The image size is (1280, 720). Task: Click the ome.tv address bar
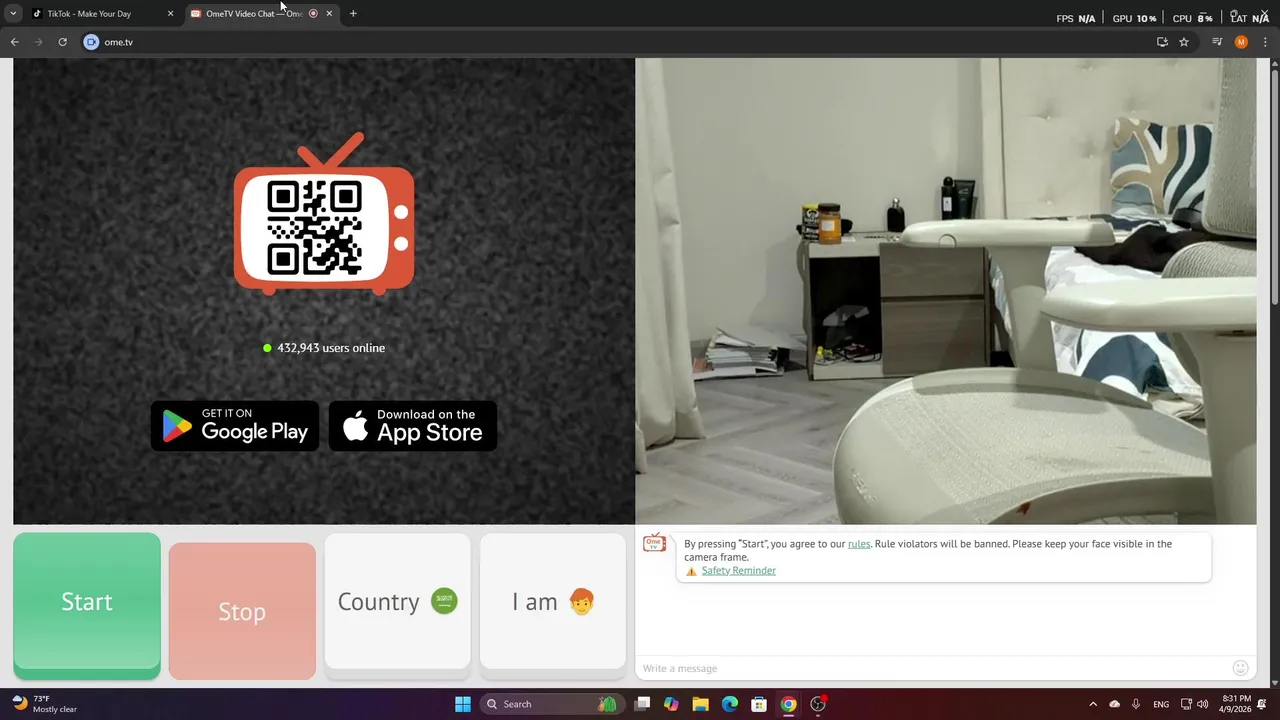pyautogui.click(x=620, y=42)
